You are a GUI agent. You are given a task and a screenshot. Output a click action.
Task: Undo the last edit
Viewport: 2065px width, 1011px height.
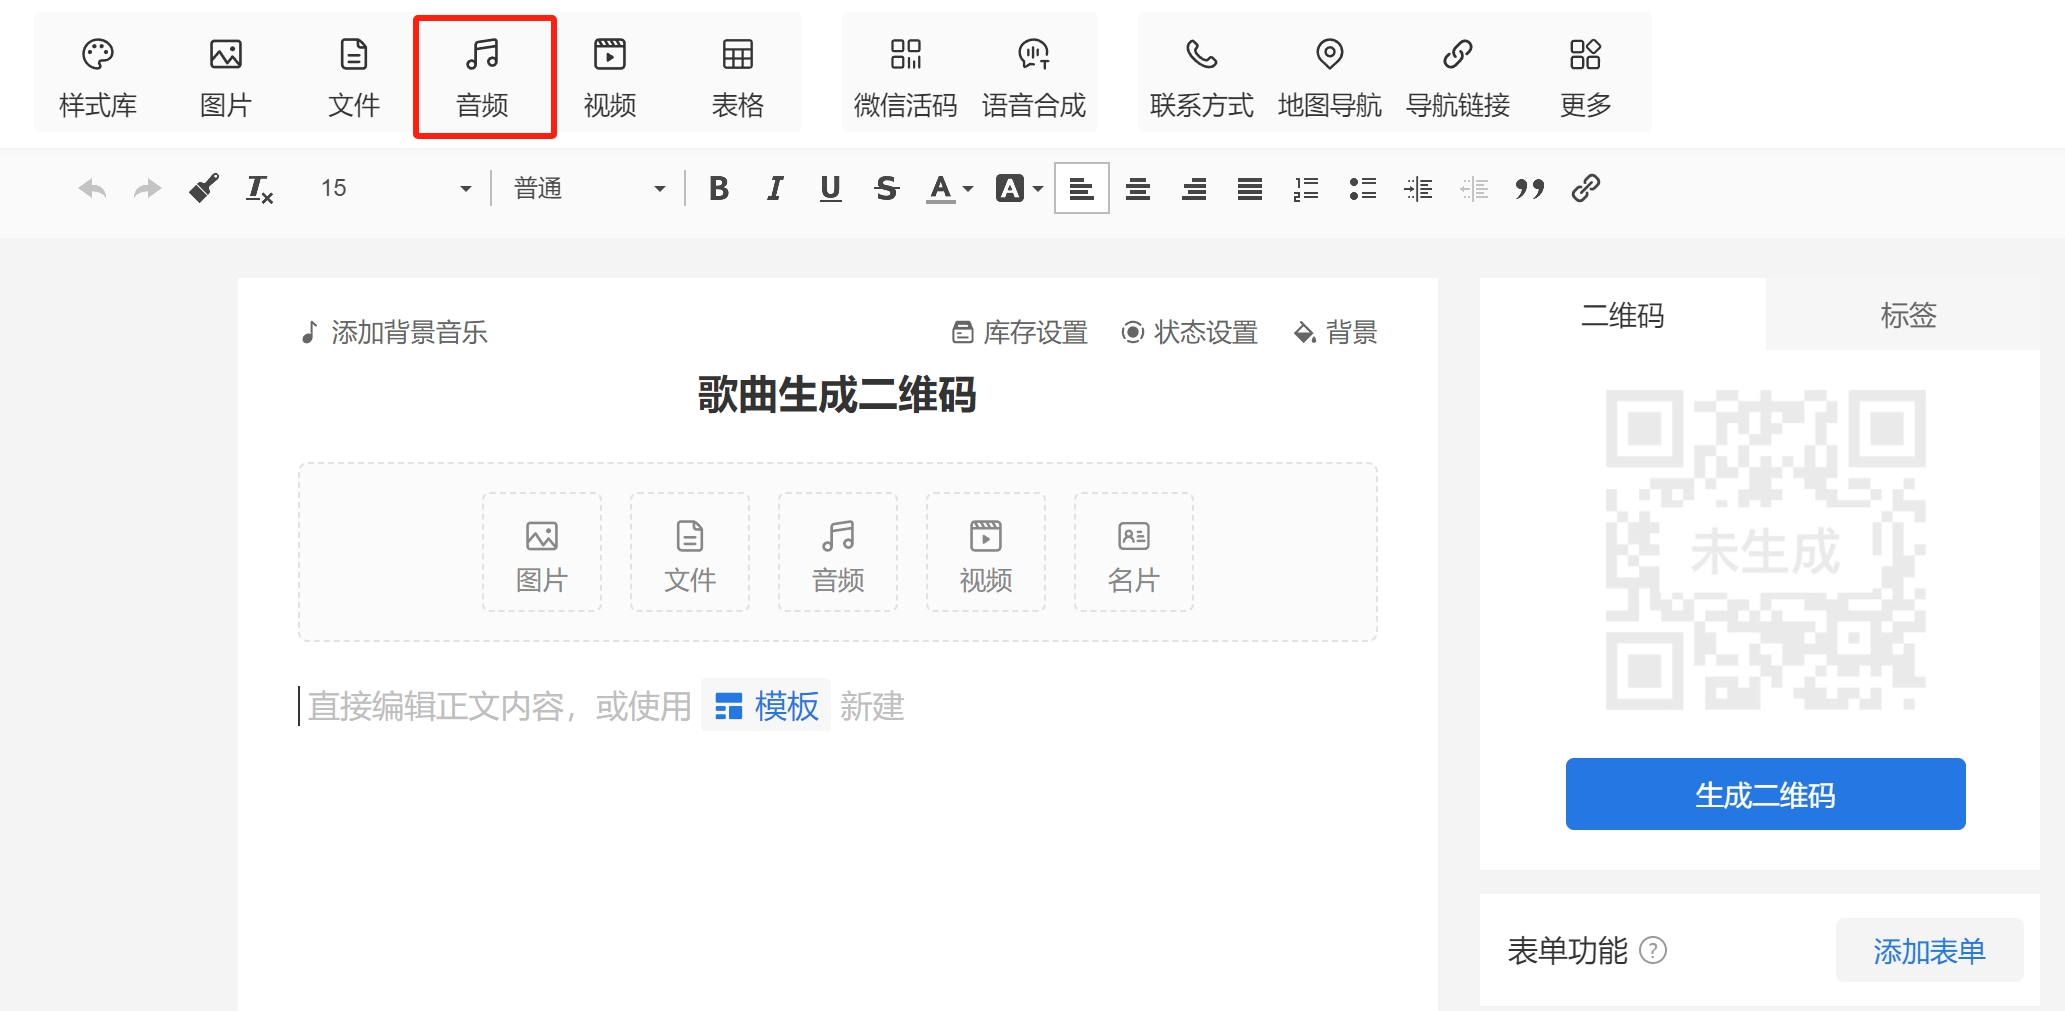[x=92, y=188]
